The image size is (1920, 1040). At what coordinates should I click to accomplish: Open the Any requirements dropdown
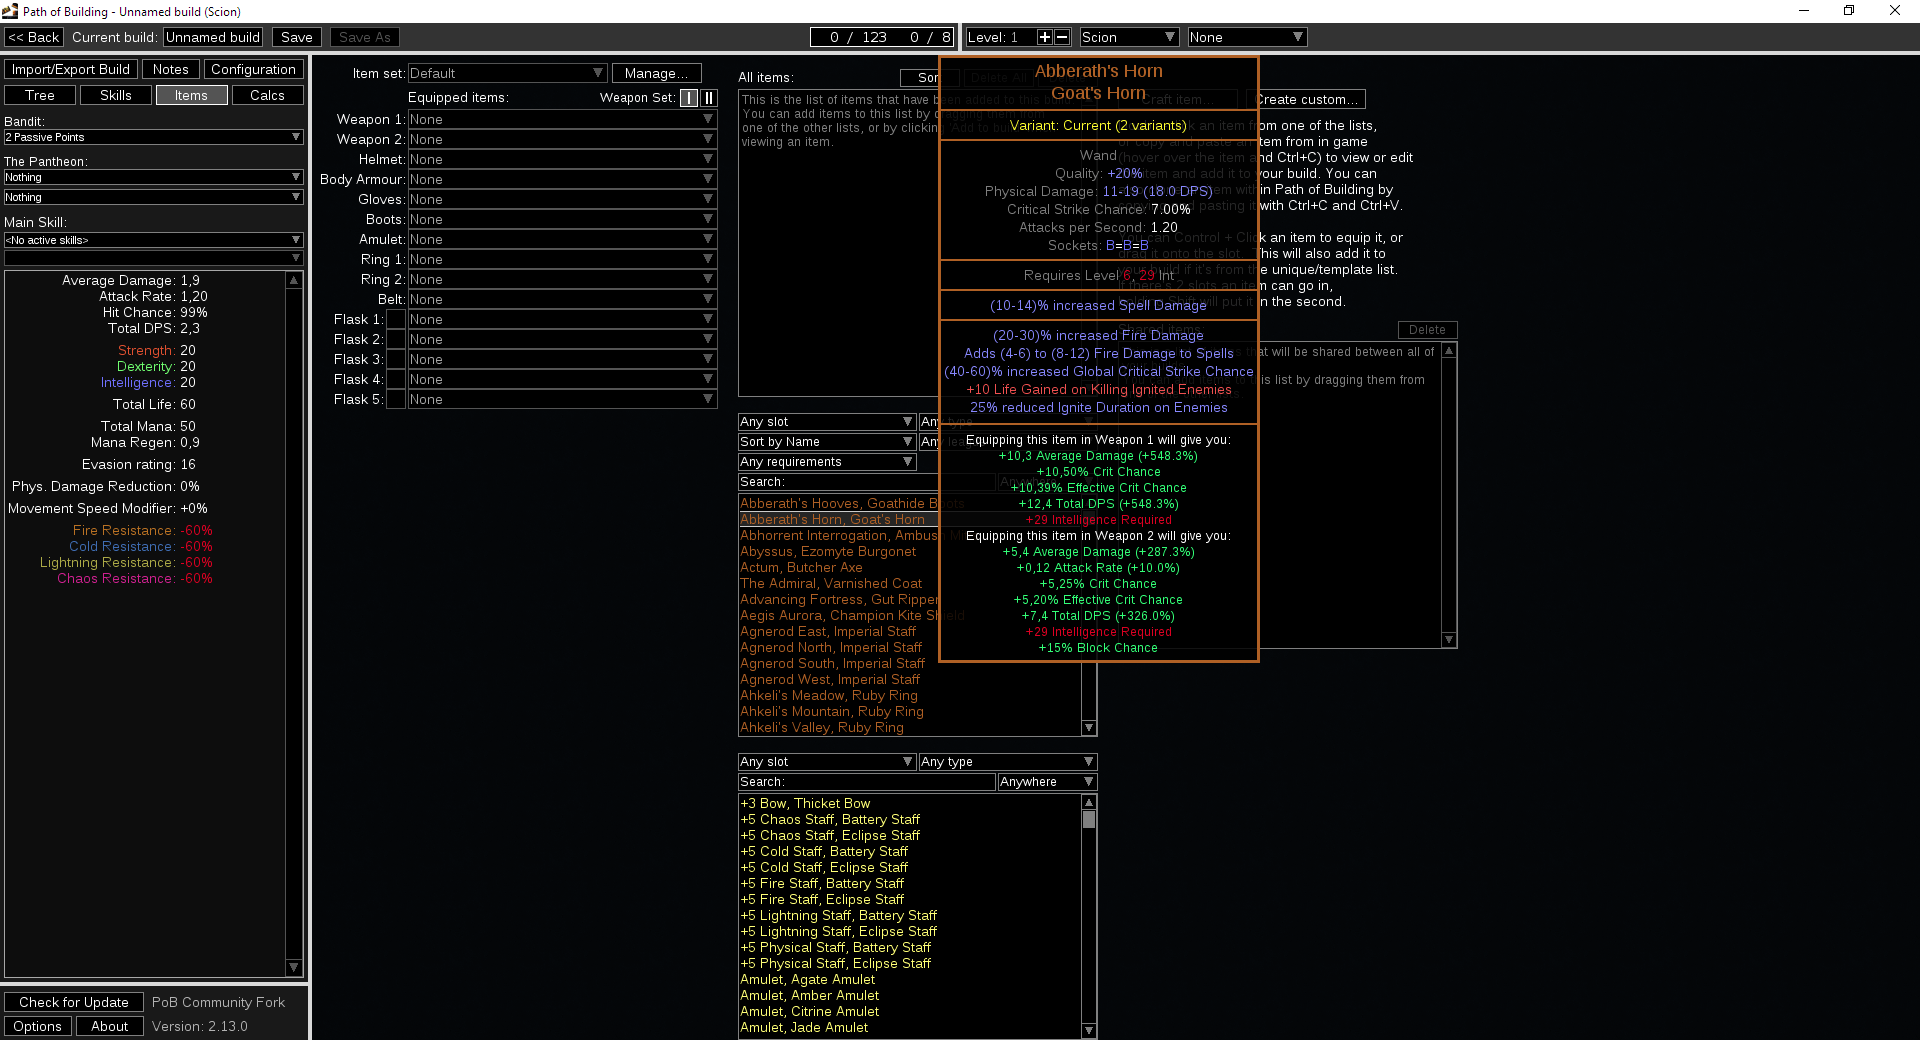(827, 462)
